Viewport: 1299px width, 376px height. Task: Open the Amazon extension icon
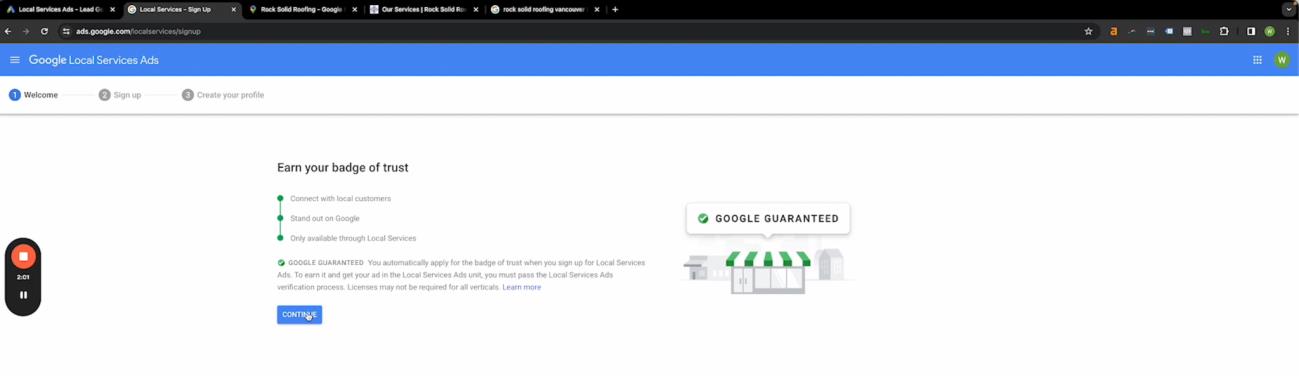(x=1113, y=31)
